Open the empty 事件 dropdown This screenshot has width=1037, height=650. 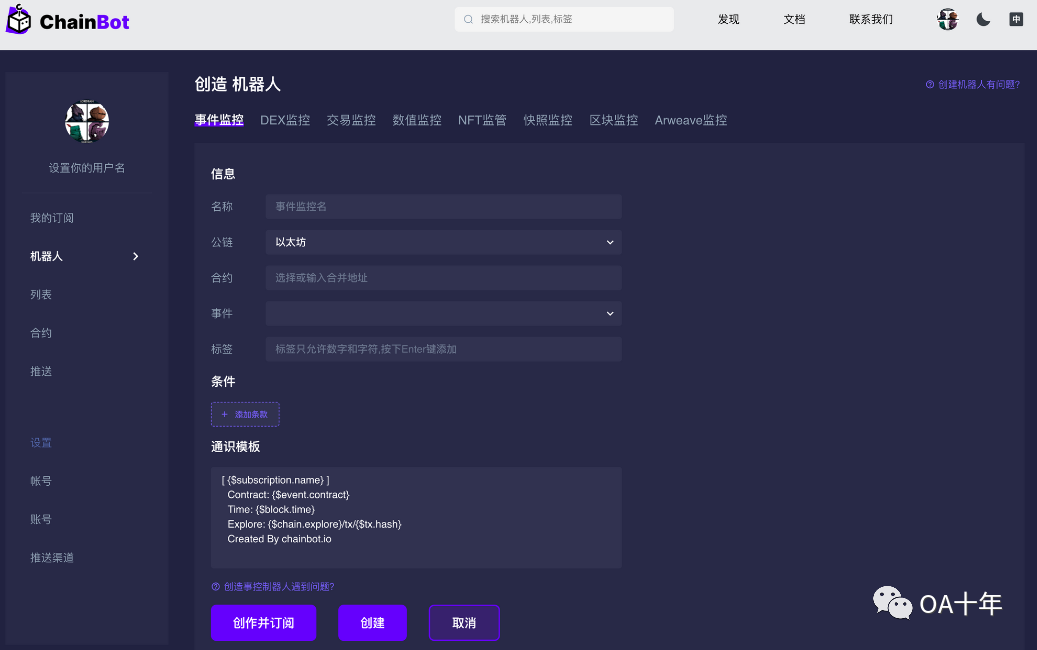443,313
